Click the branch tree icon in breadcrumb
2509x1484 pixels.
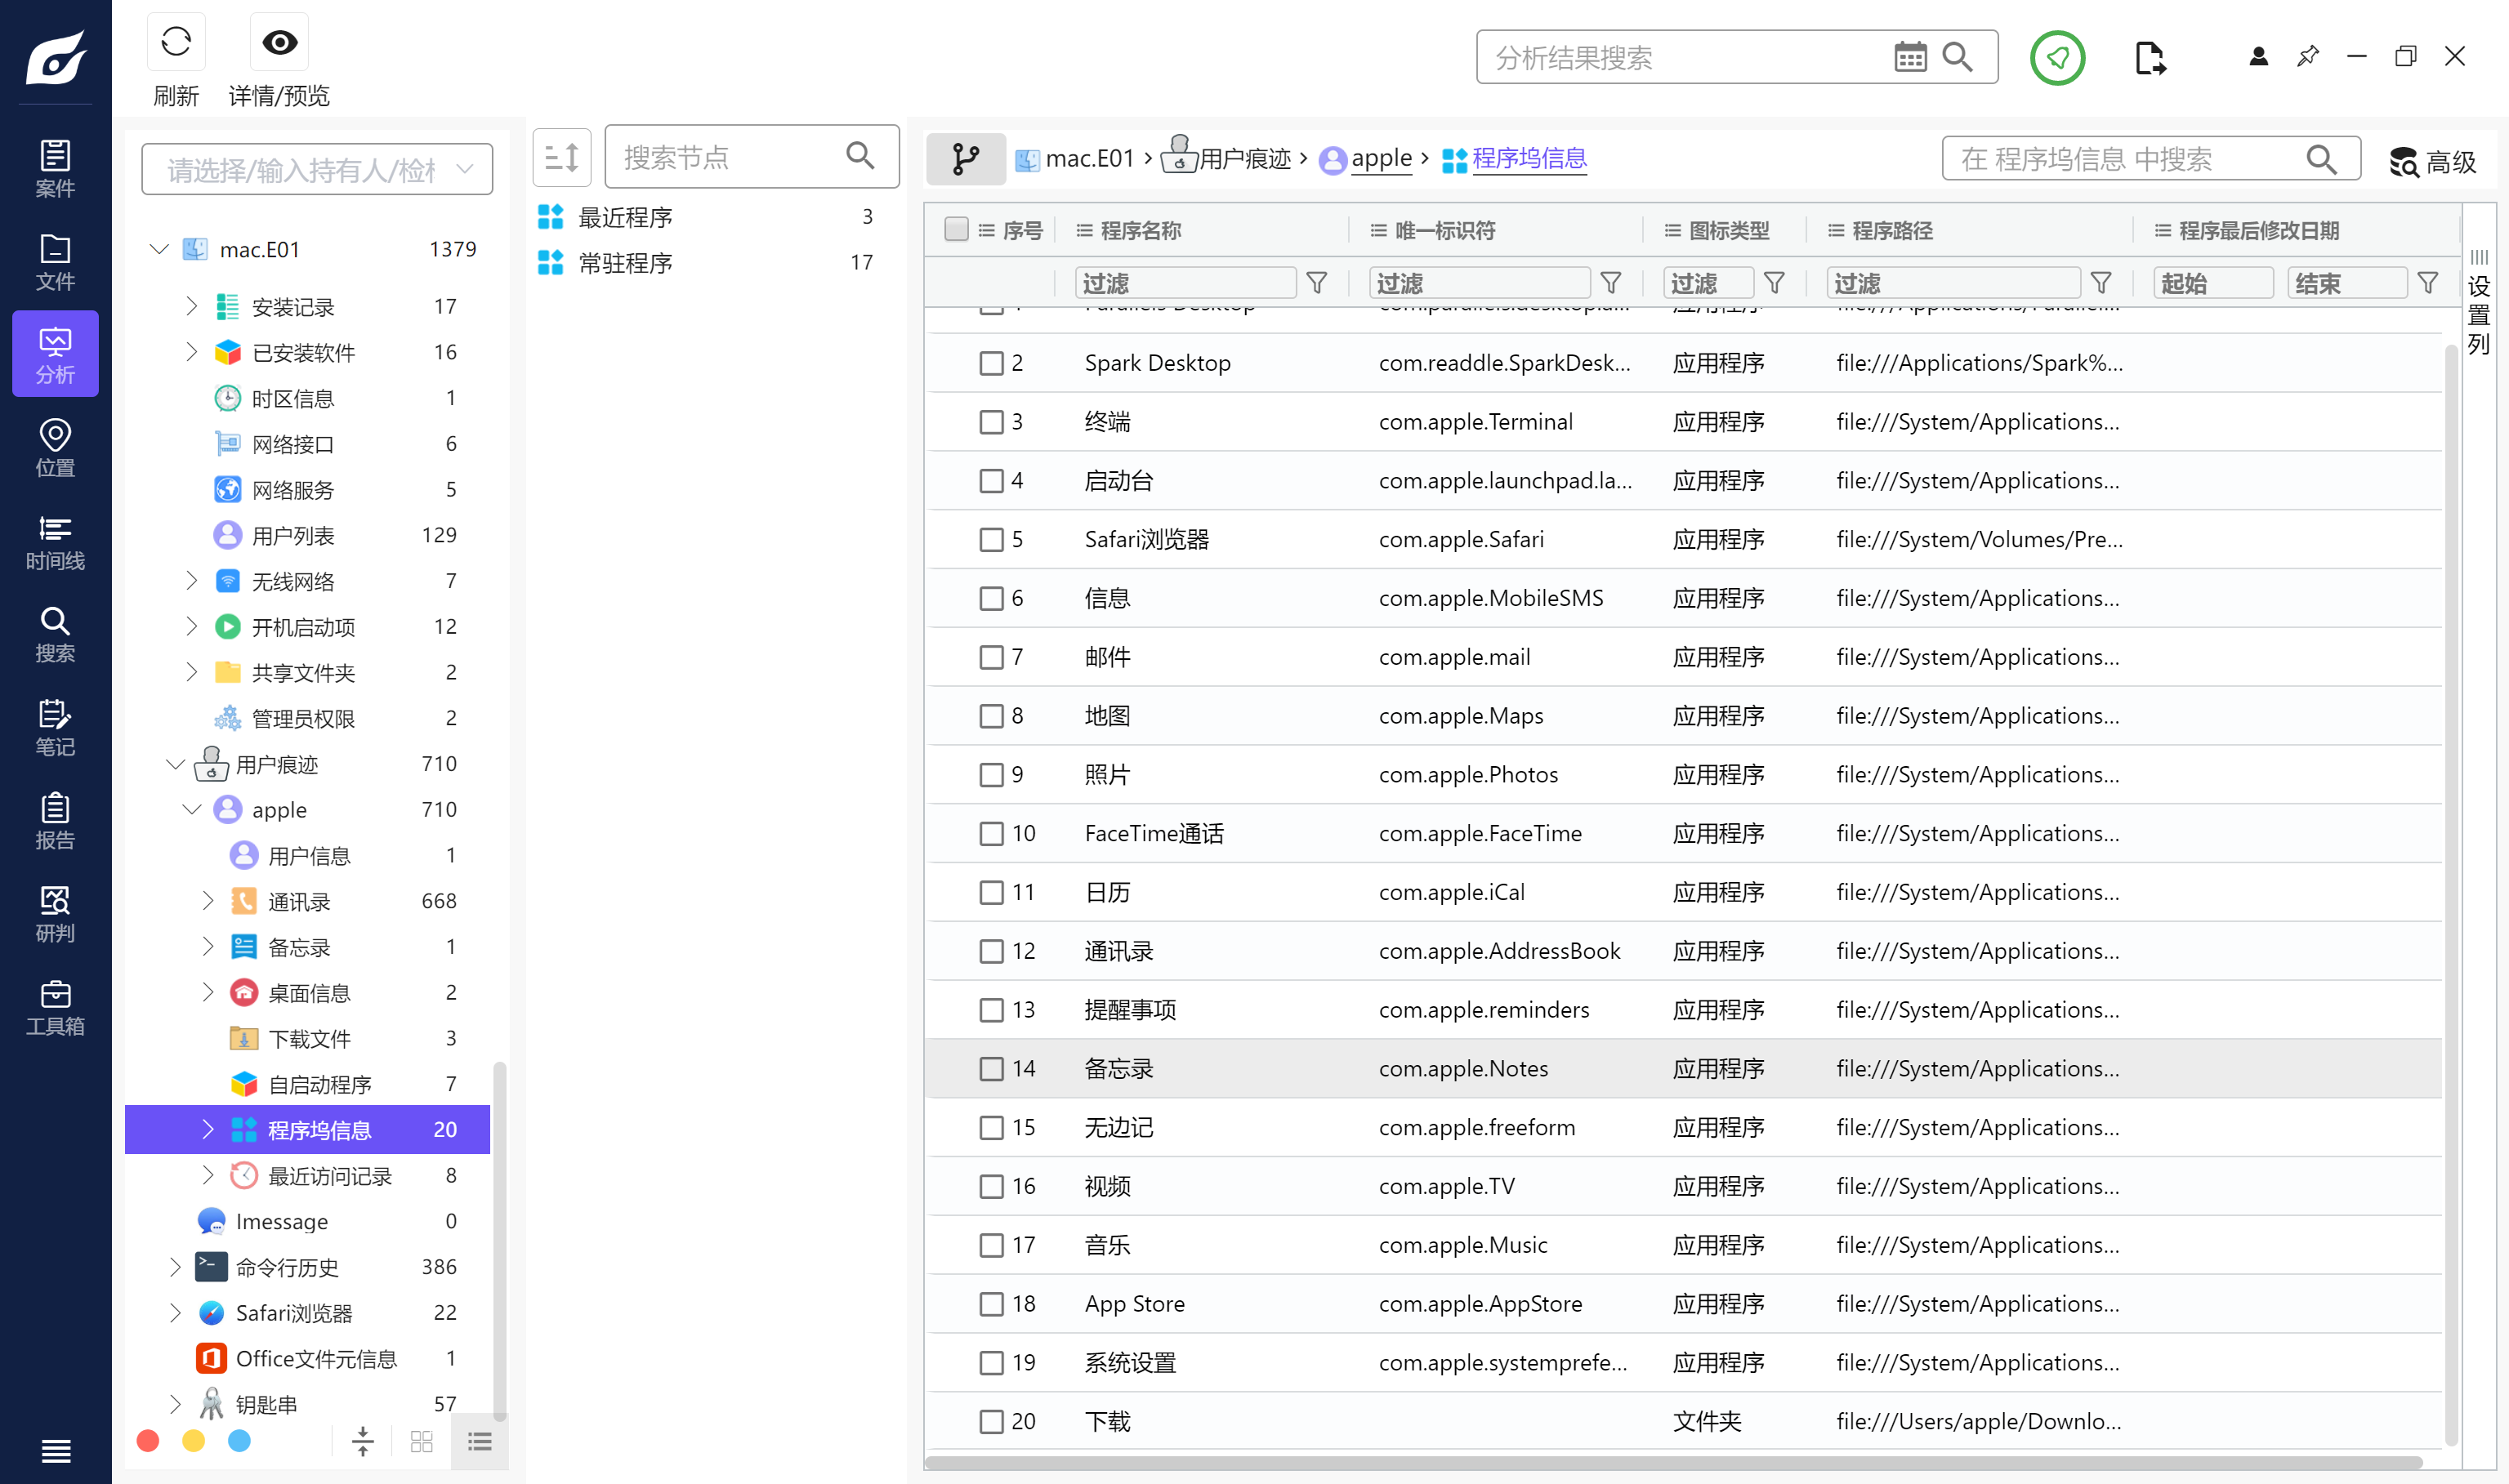966,158
